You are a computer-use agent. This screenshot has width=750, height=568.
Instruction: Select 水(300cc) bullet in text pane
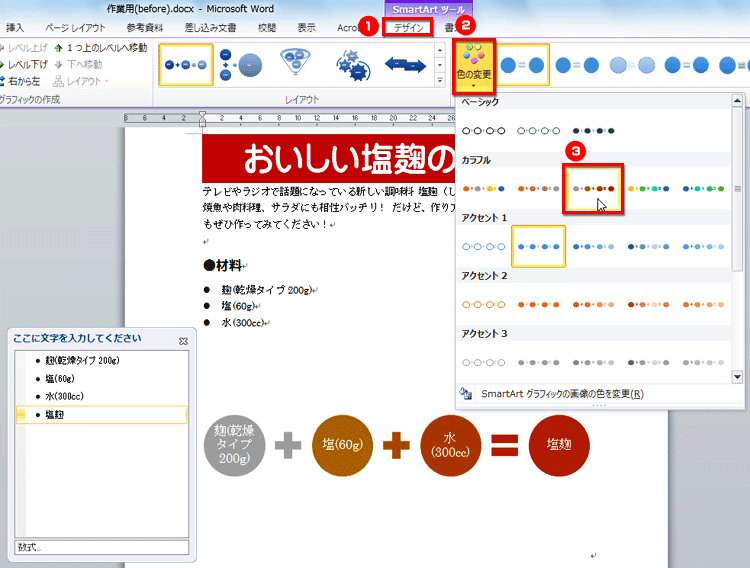tap(64, 396)
